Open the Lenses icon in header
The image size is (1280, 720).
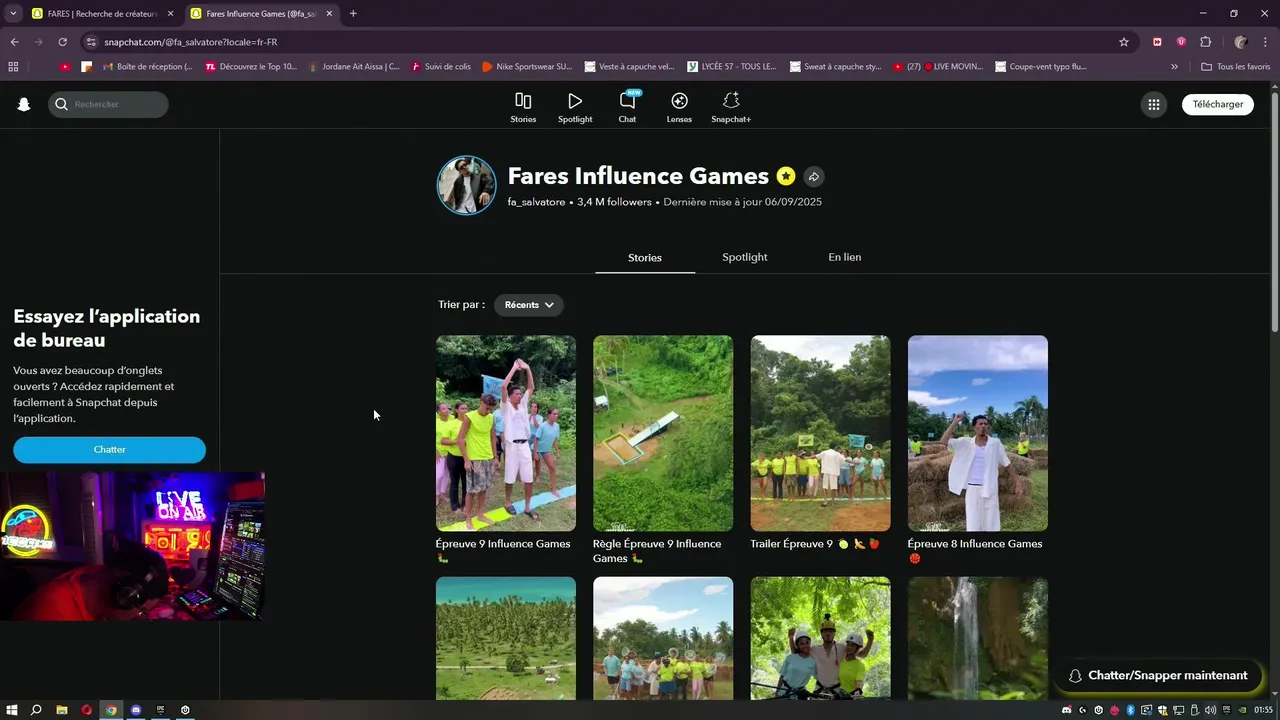click(x=679, y=107)
